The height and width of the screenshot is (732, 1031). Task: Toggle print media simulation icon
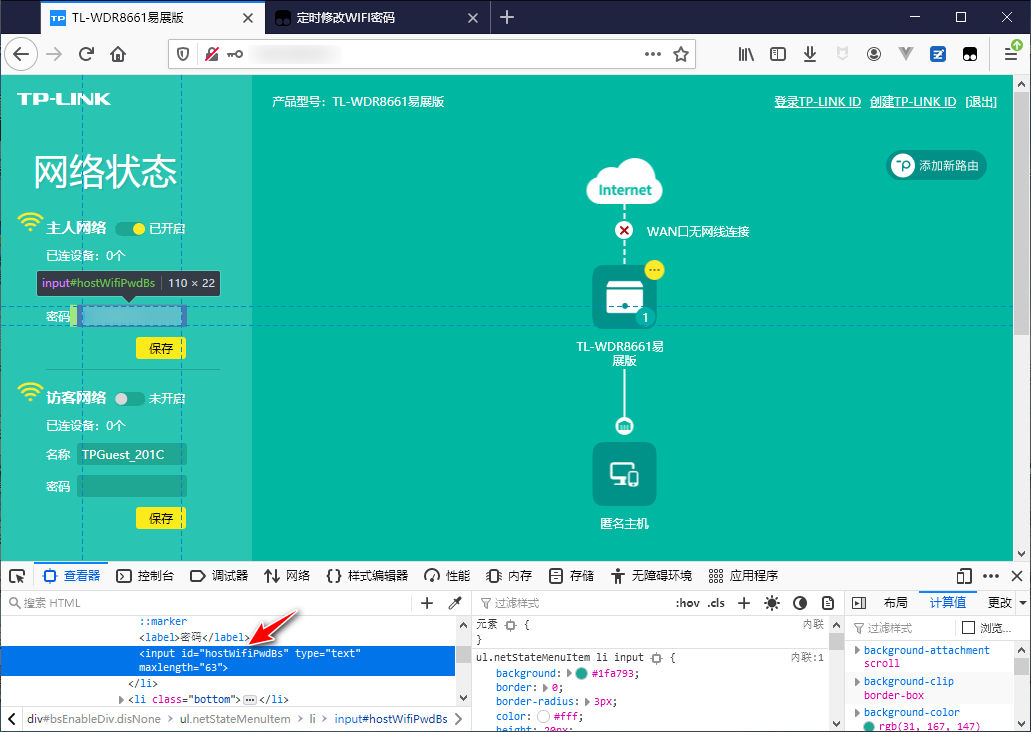click(x=828, y=603)
